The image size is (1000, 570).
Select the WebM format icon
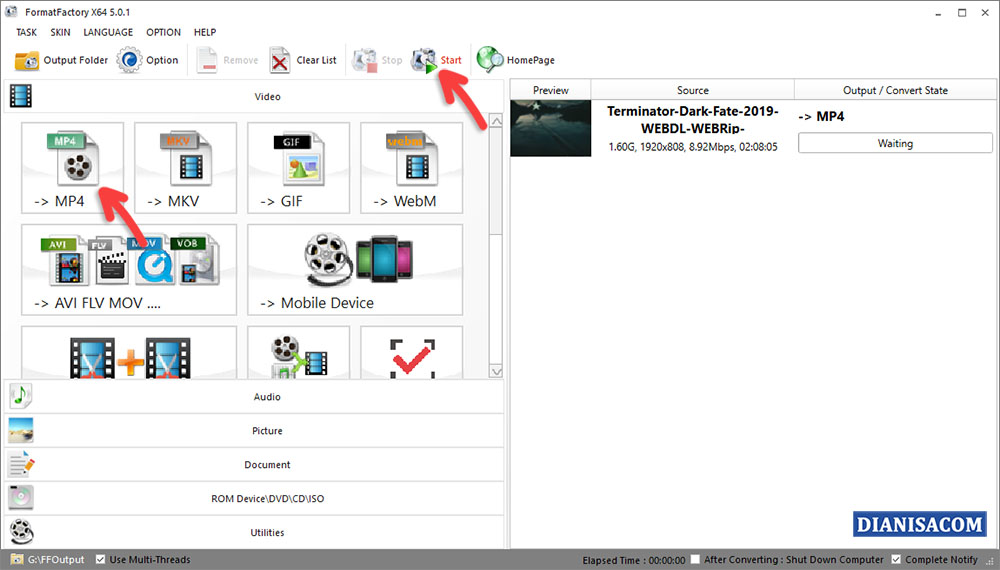[411, 167]
